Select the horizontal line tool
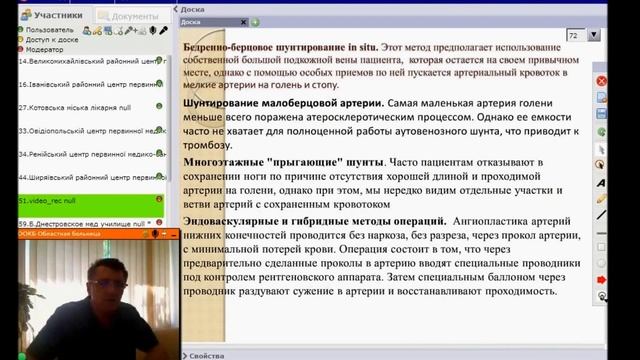 pyautogui.click(x=601, y=233)
